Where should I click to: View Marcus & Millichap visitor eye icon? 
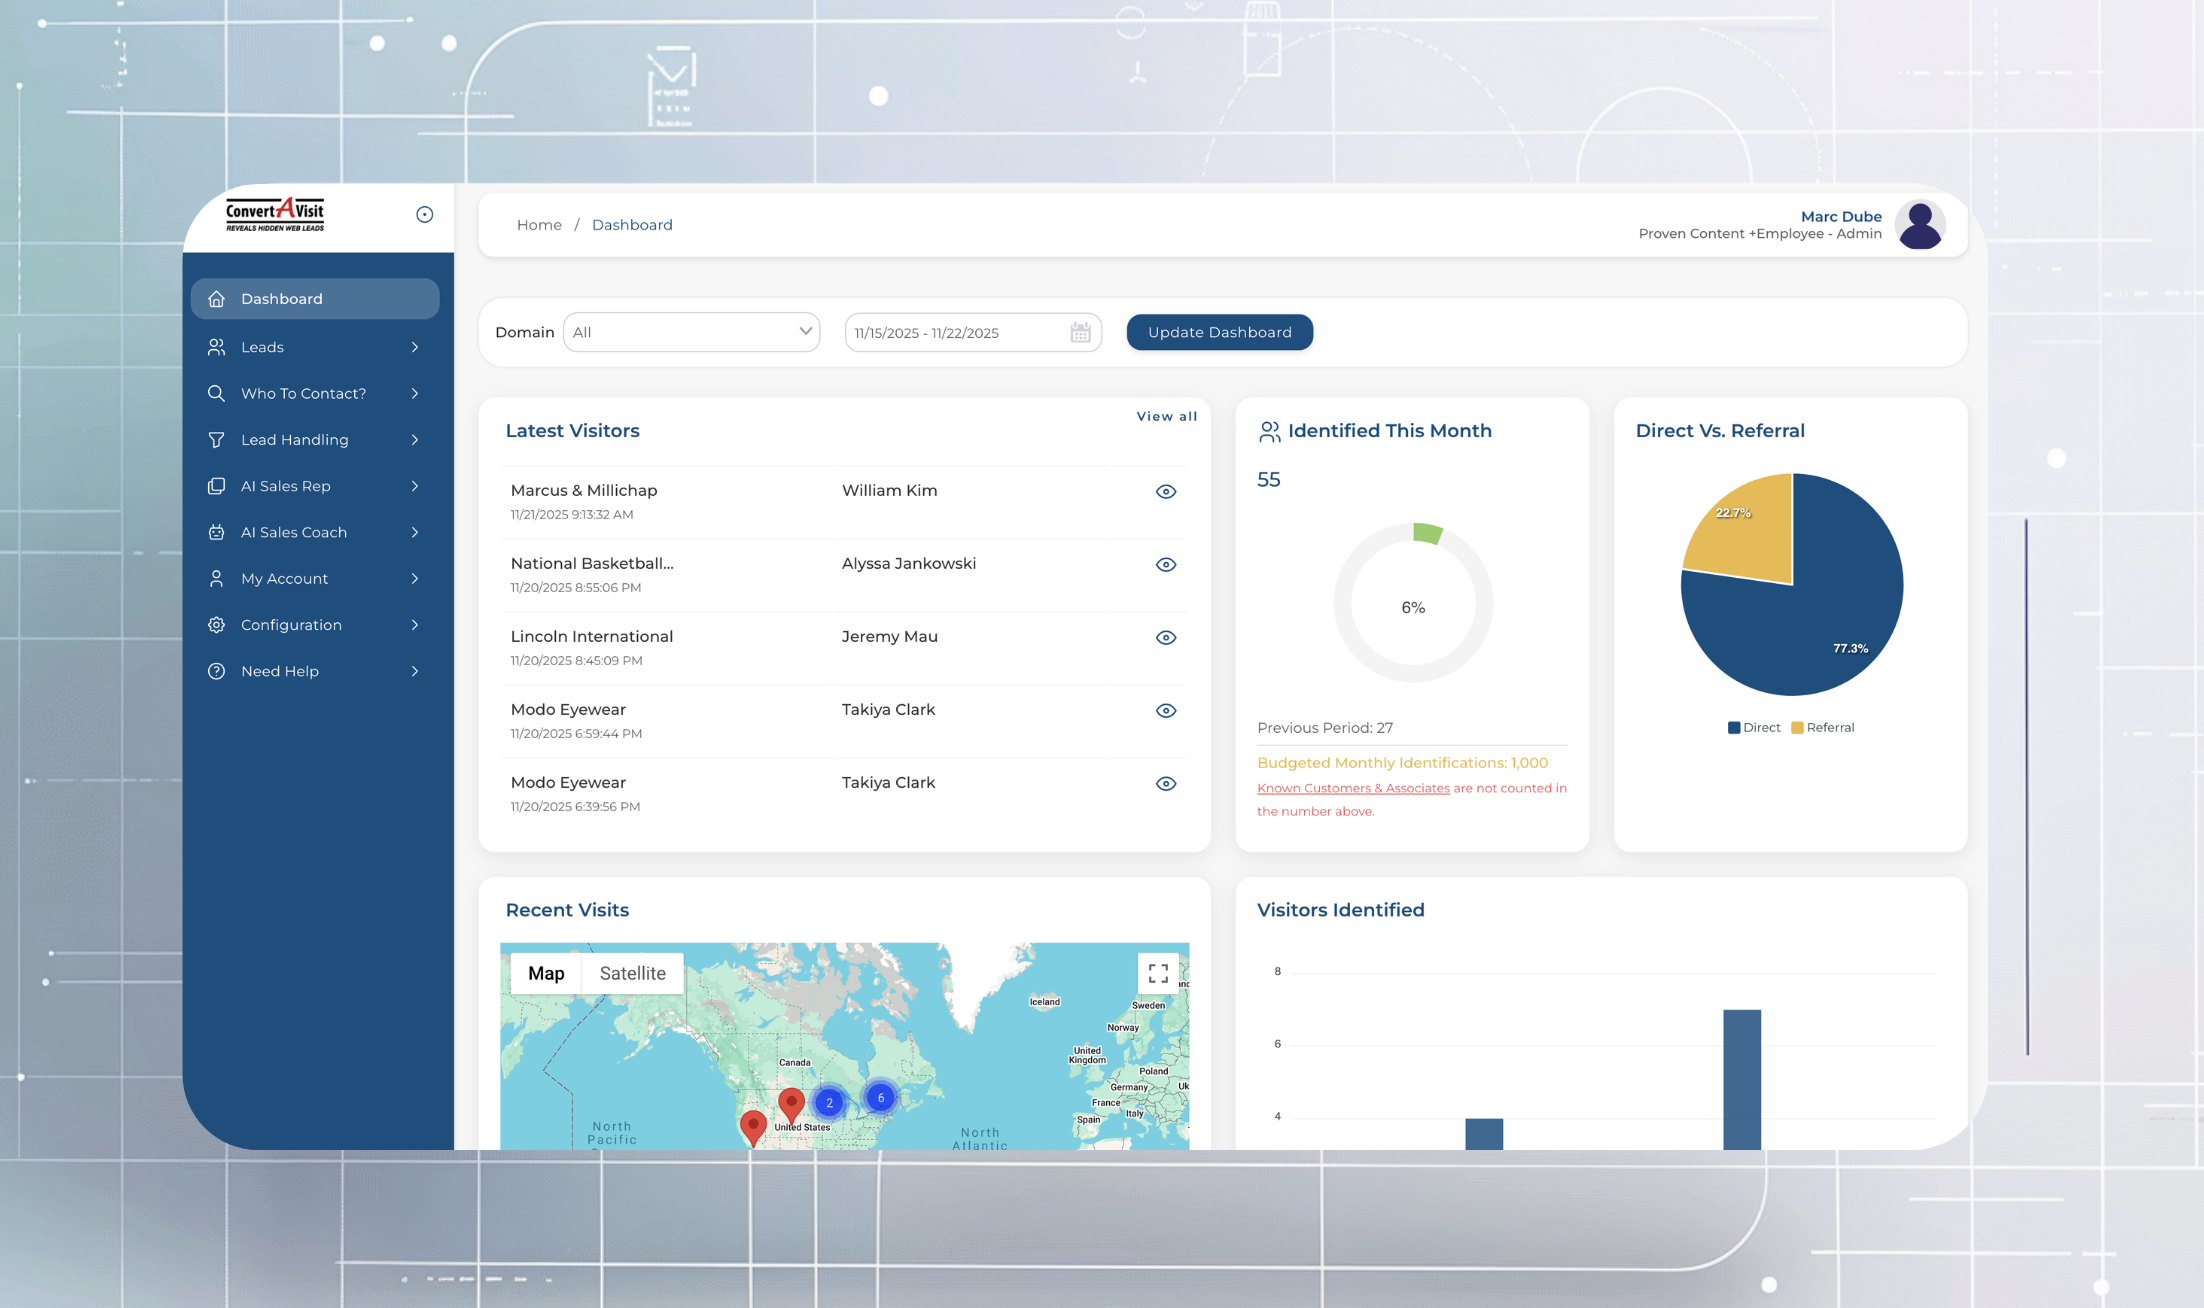(1165, 492)
